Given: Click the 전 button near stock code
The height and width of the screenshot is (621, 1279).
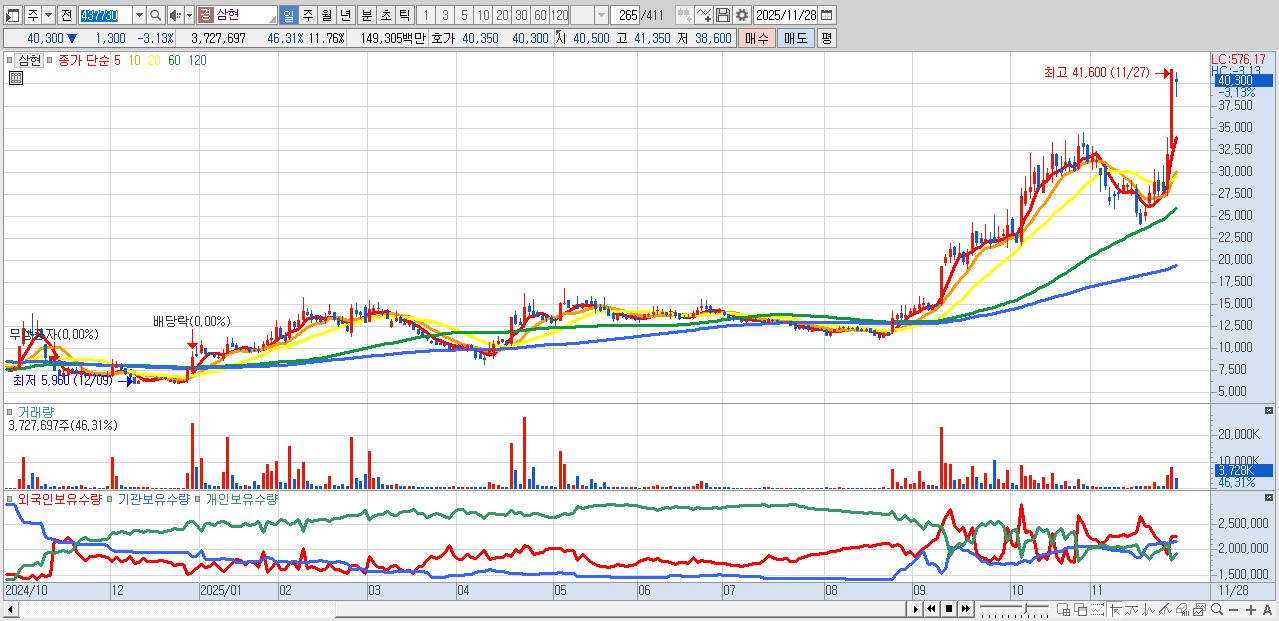Looking at the screenshot, I should (x=67, y=15).
